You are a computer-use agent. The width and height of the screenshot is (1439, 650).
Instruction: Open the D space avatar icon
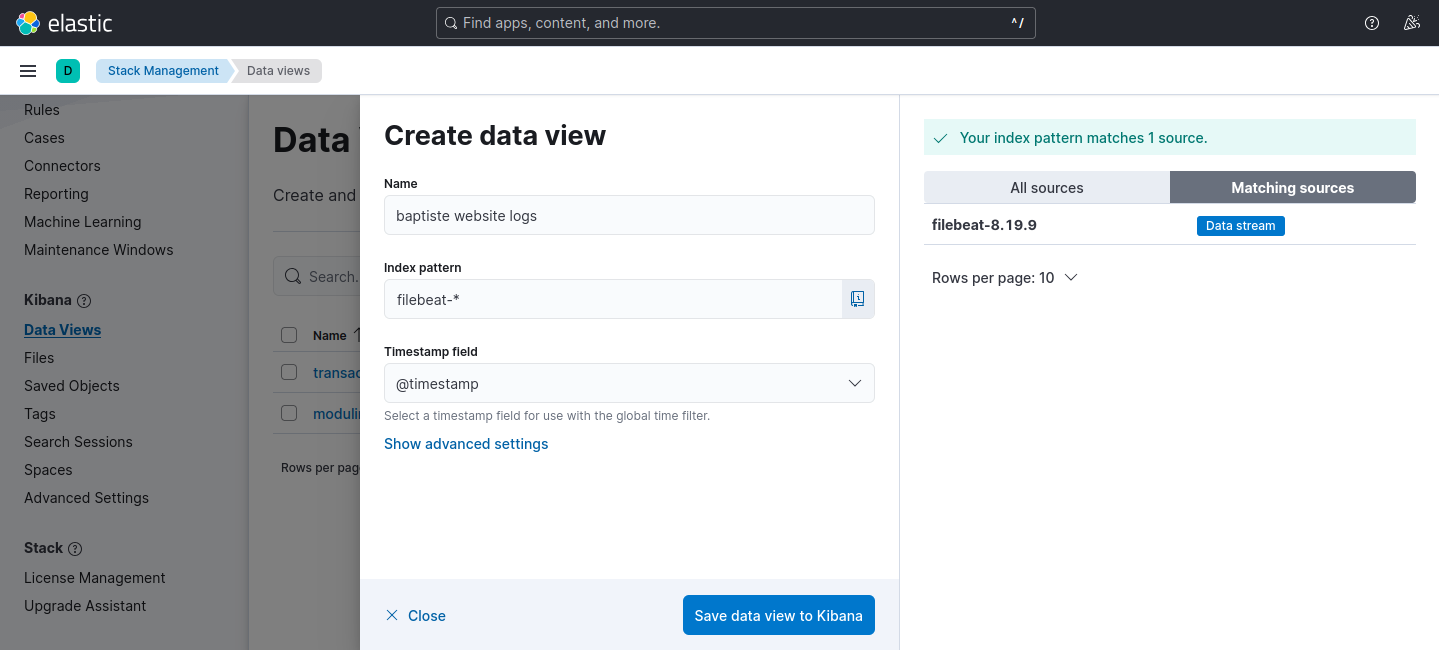tap(68, 70)
